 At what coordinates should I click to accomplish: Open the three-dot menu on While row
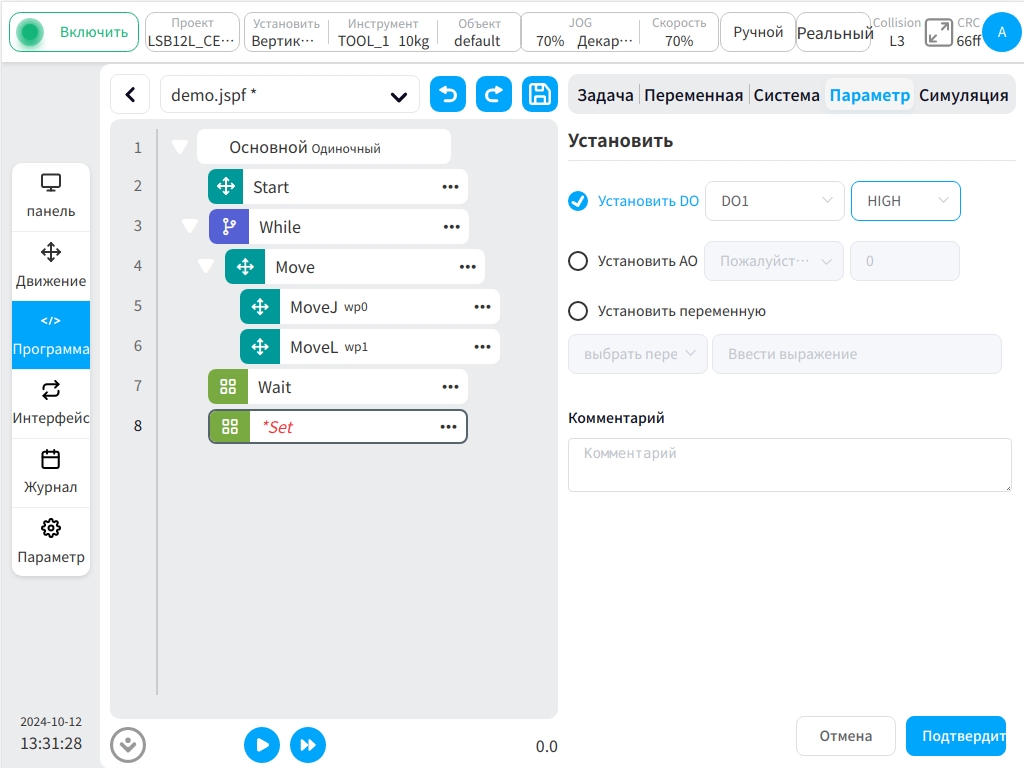(451, 227)
